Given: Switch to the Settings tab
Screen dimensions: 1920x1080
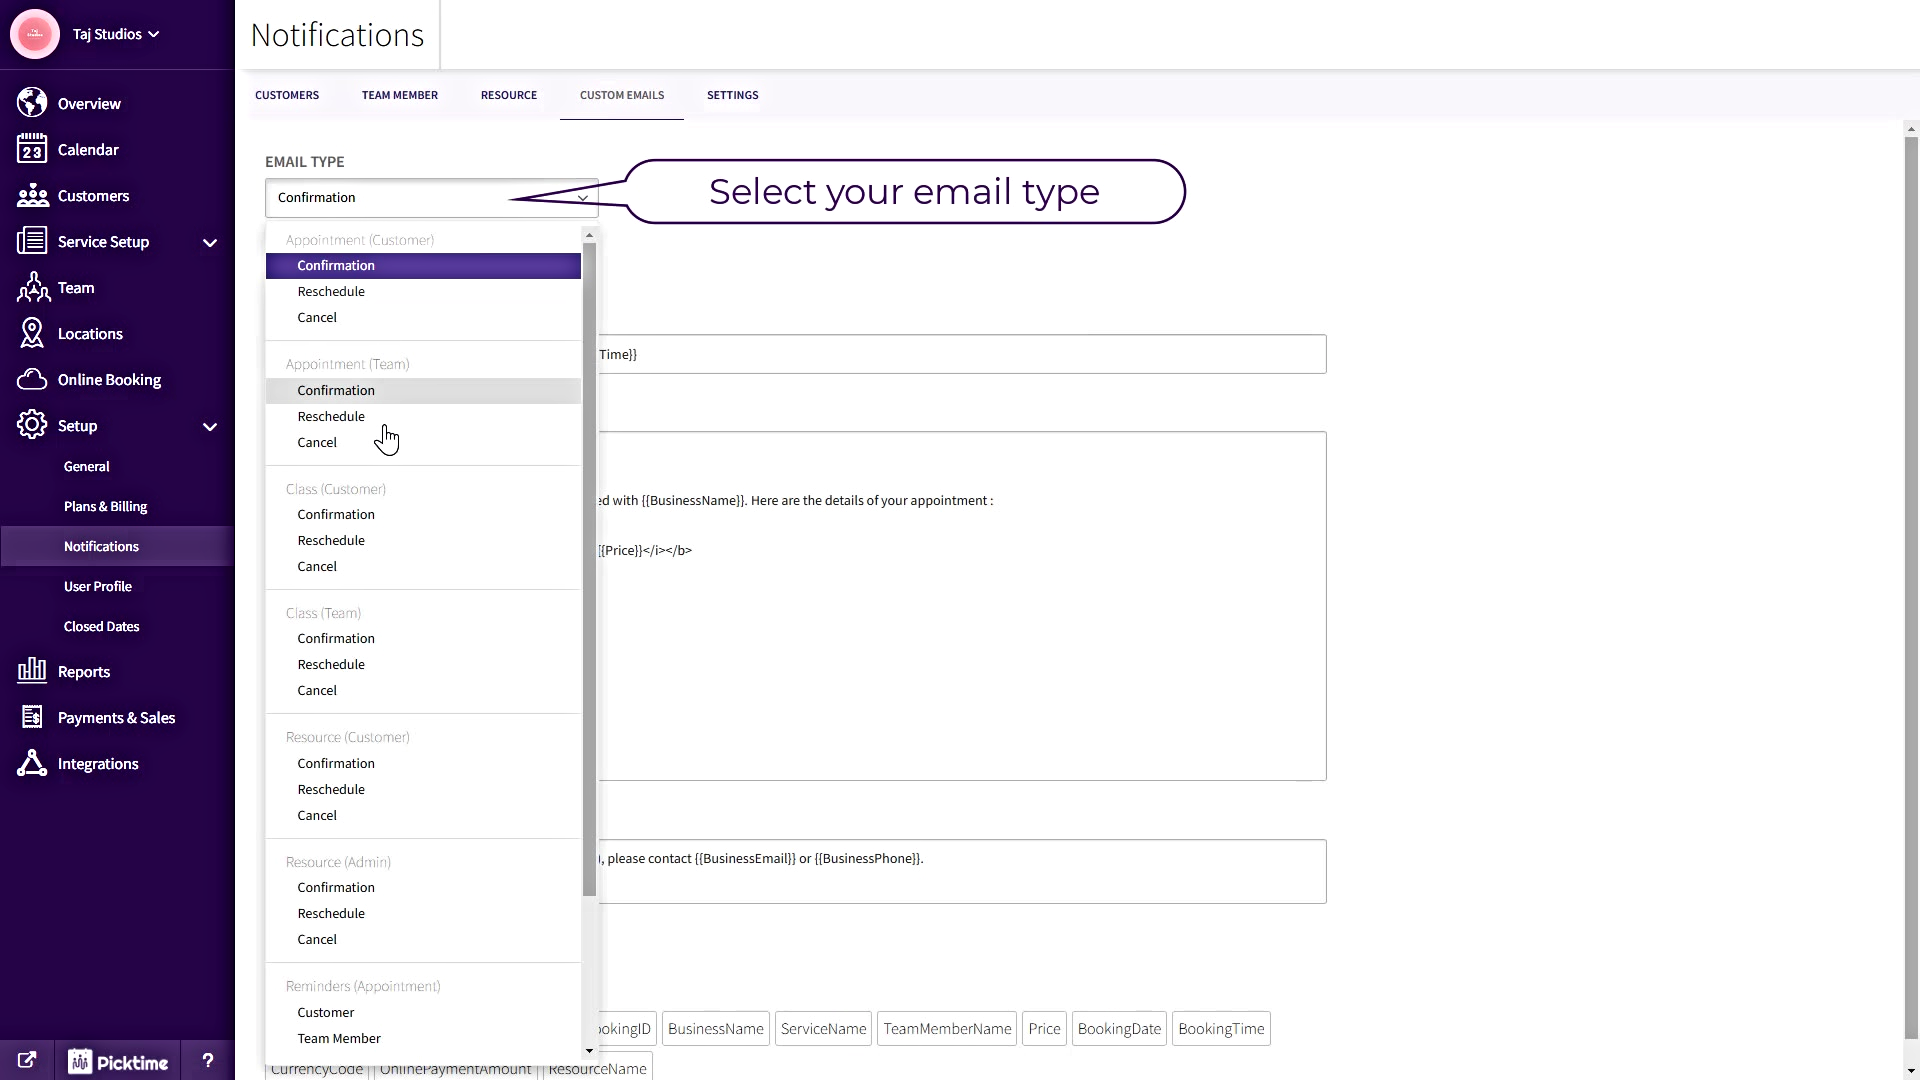Looking at the screenshot, I should [732, 95].
